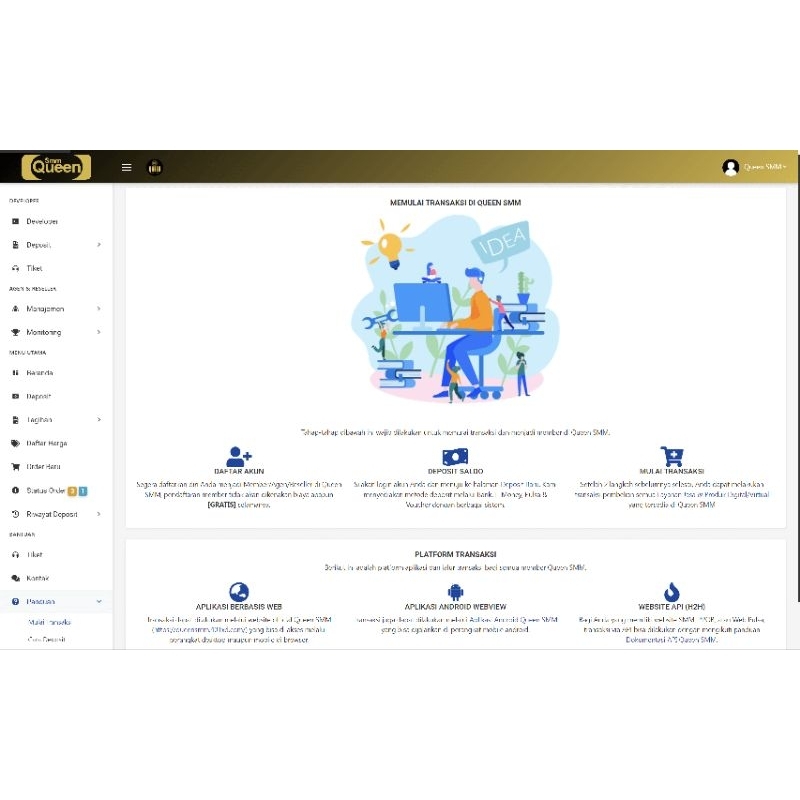
Task: Open Queen SMM account dropdown
Action: click(764, 167)
